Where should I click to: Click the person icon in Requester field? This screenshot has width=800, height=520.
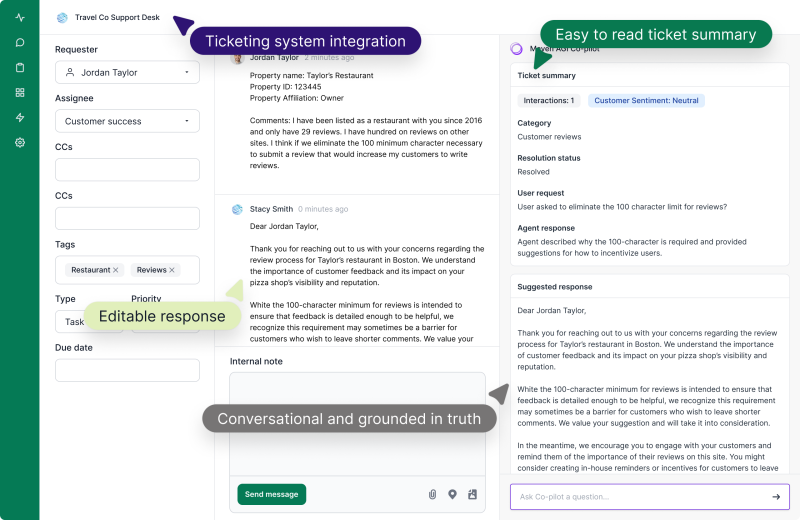click(70, 72)
